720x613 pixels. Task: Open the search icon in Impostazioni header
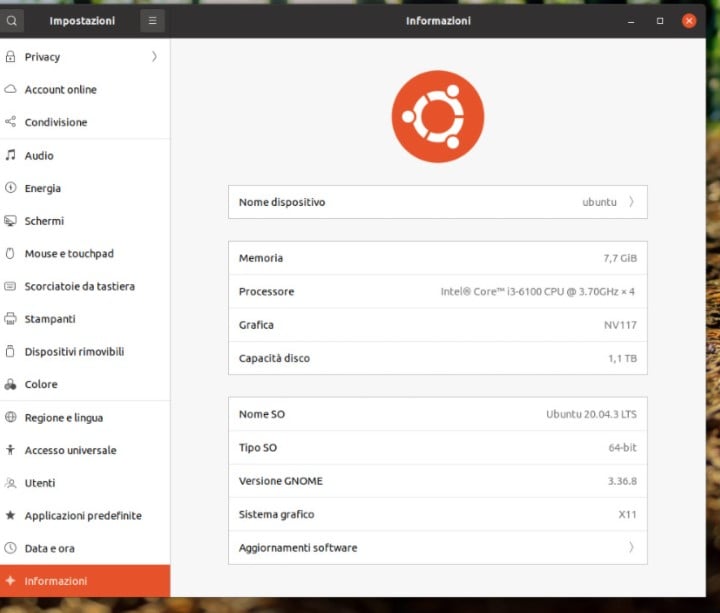click(x=11, y=21)
